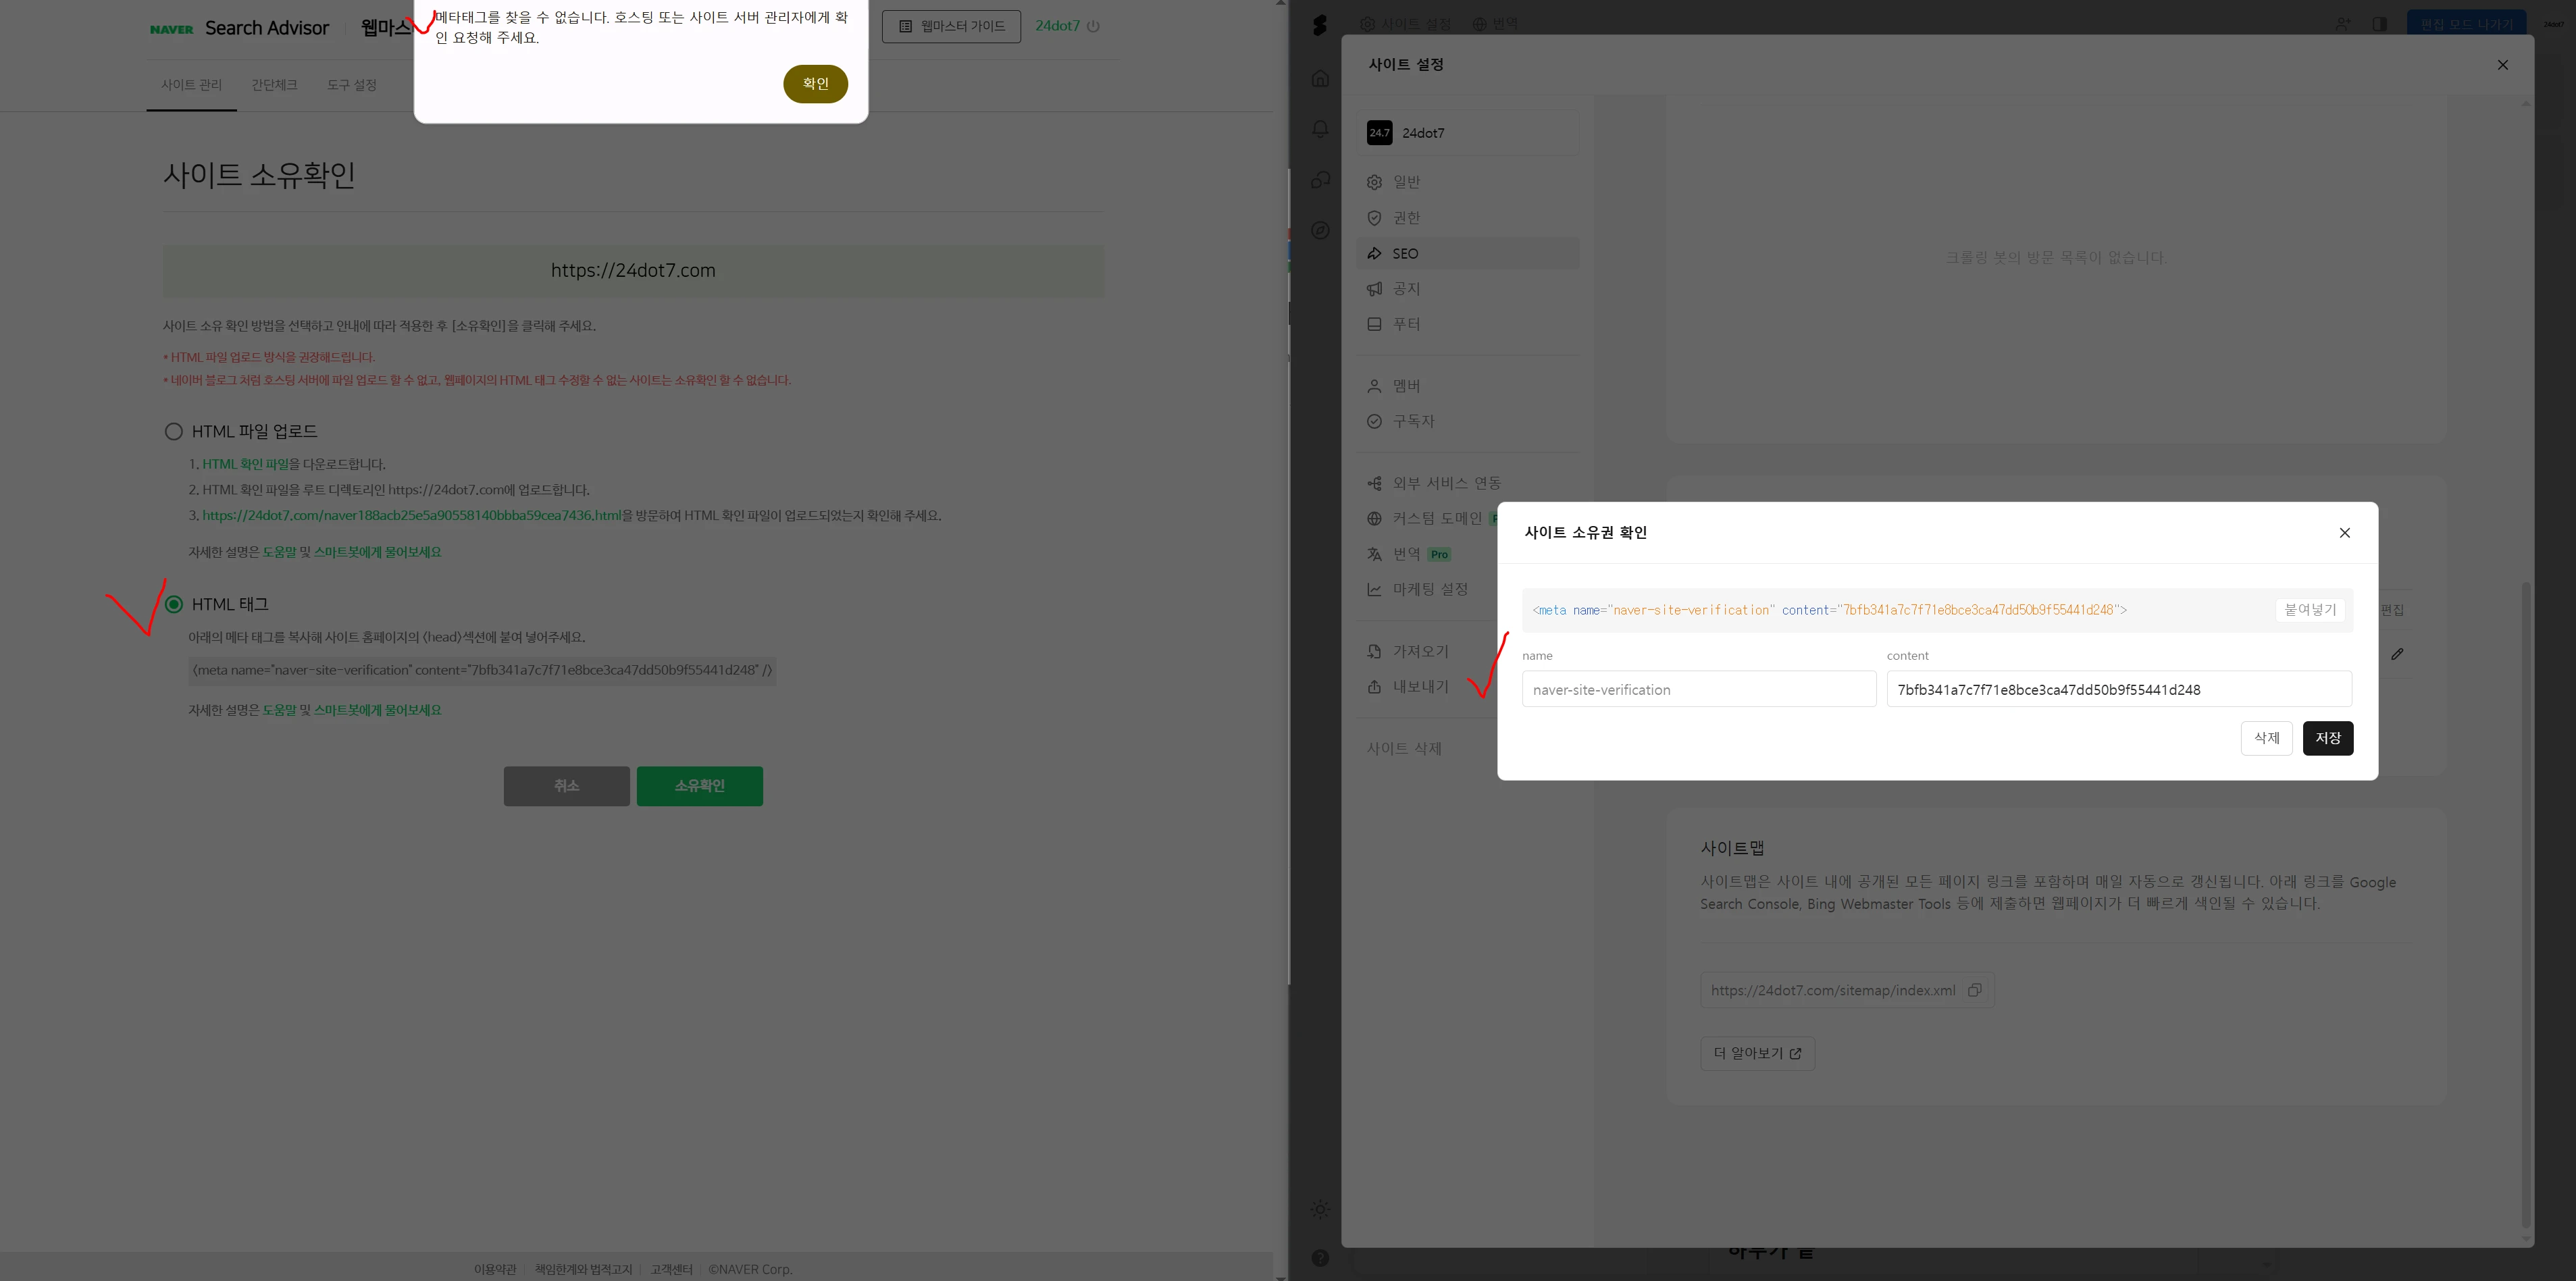This screenshot has height=1281, width=2576.
Task: Click the add member icon in top bar
Action: pyautogui.click(x=2343, y=24)
